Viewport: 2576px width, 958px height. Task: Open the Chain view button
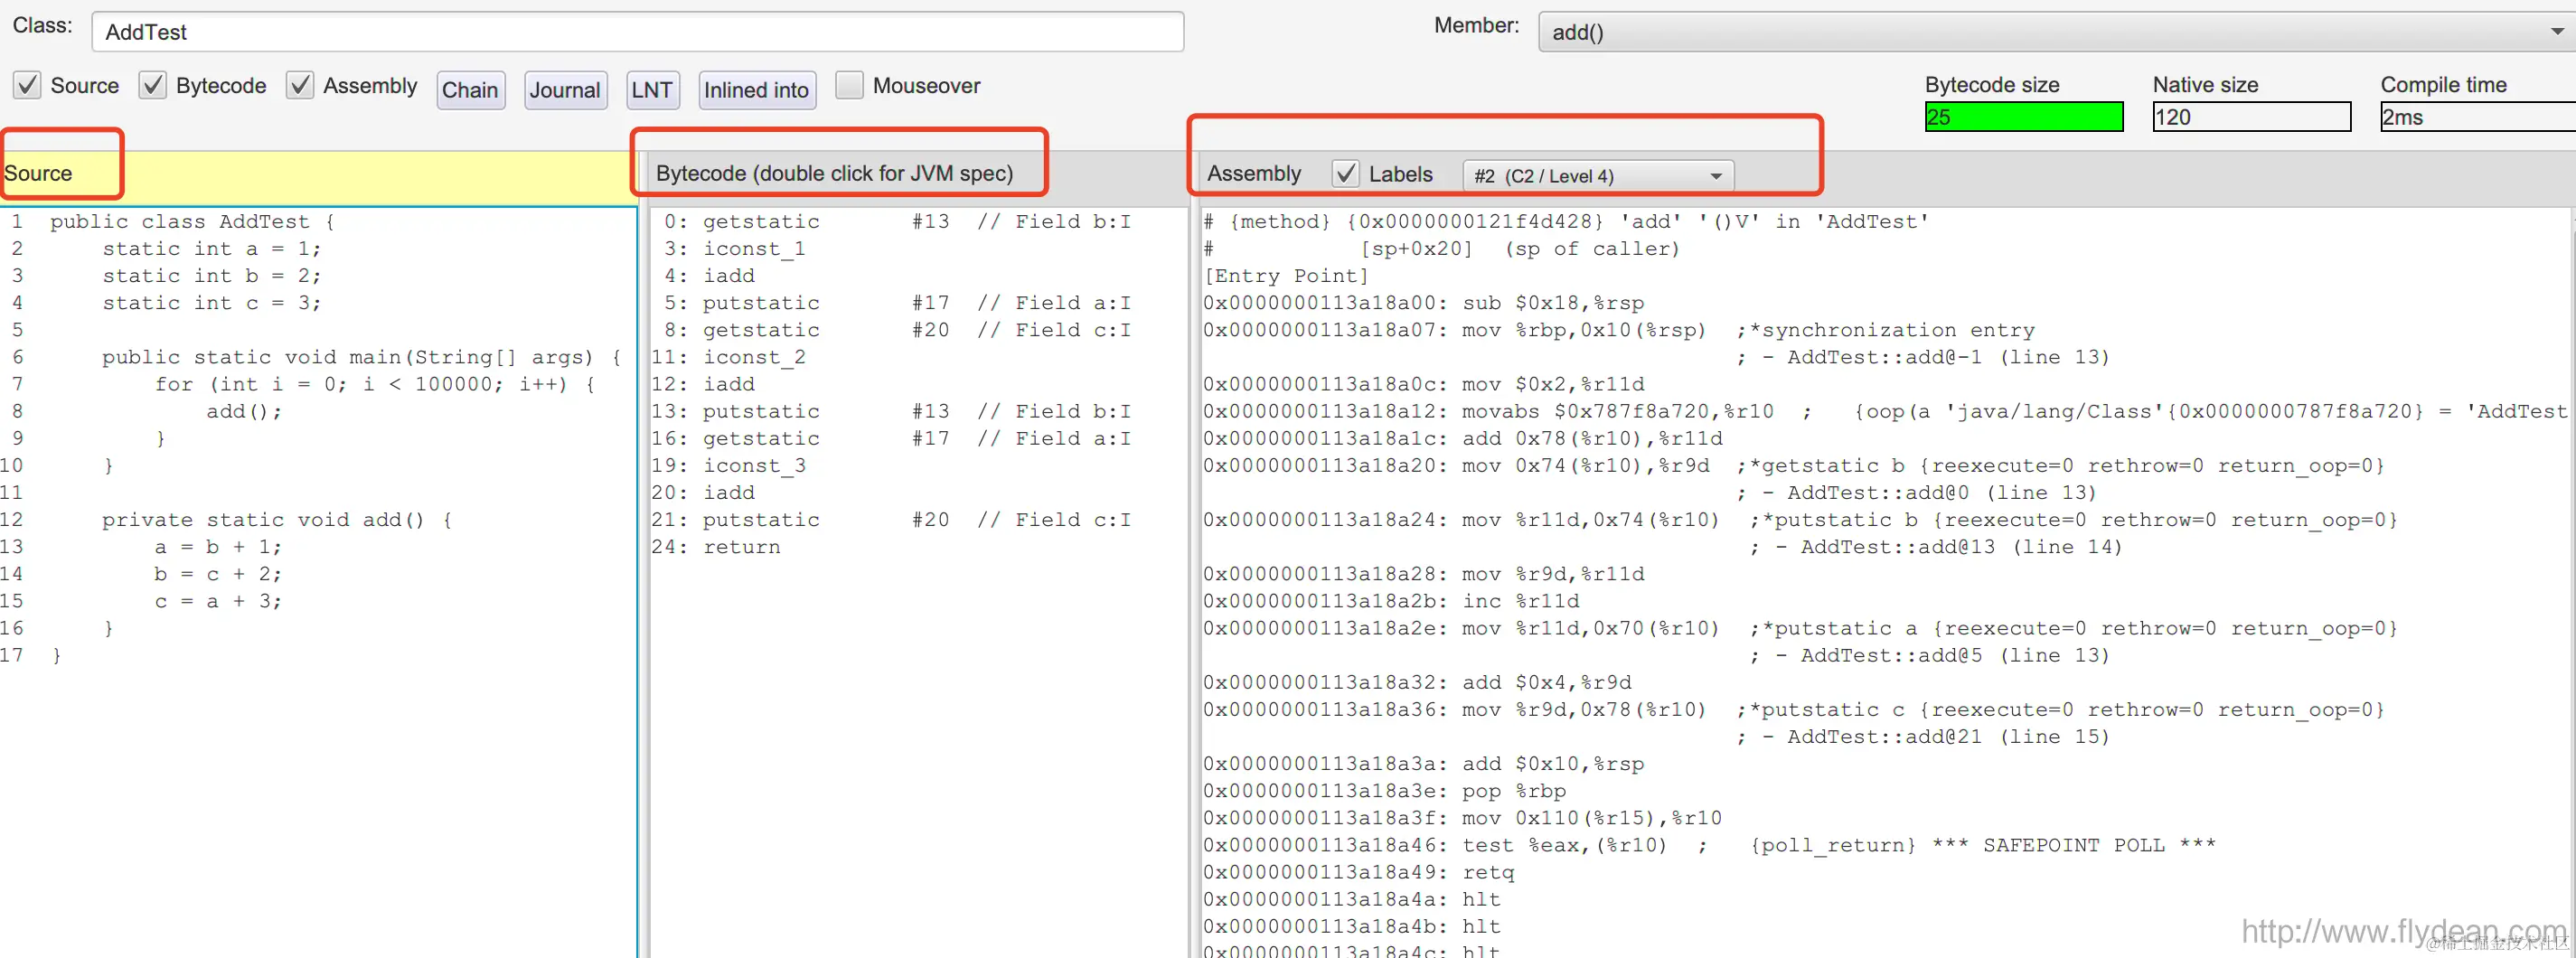pyautogui.click(x=470, y=90)
